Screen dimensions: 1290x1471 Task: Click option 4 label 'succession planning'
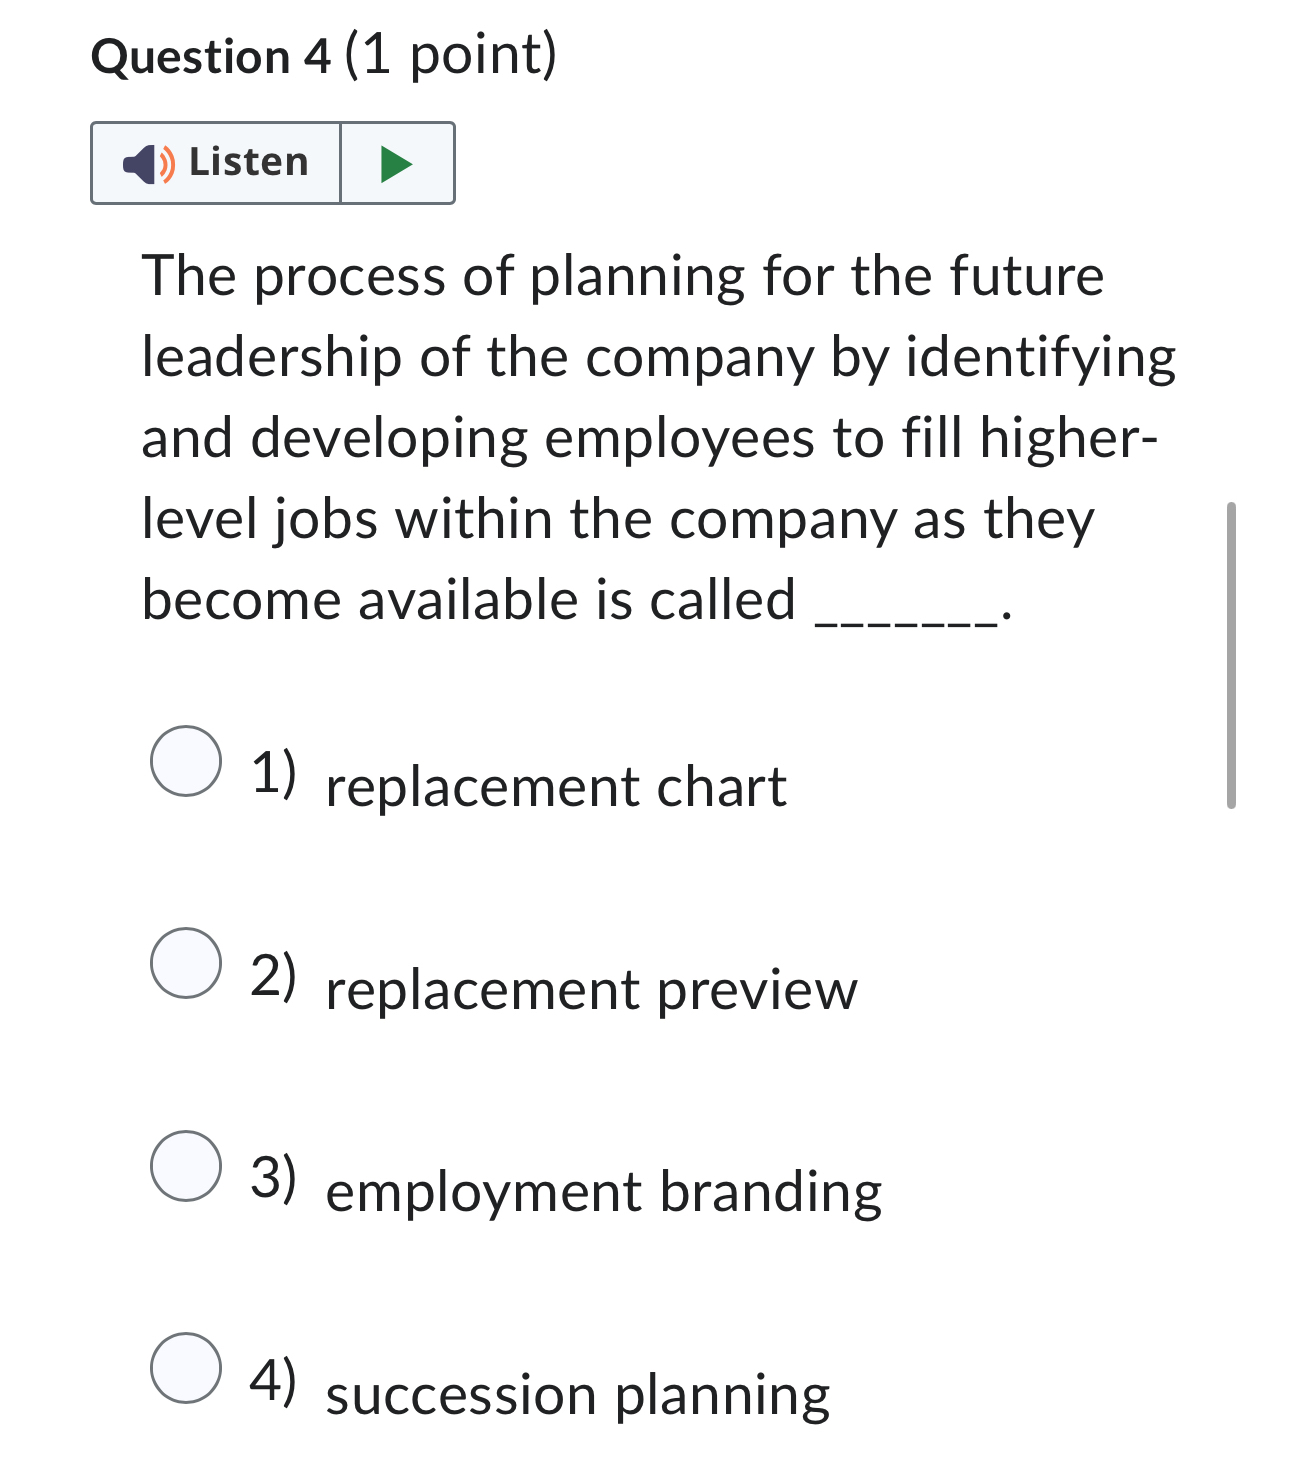point(577,1392)
